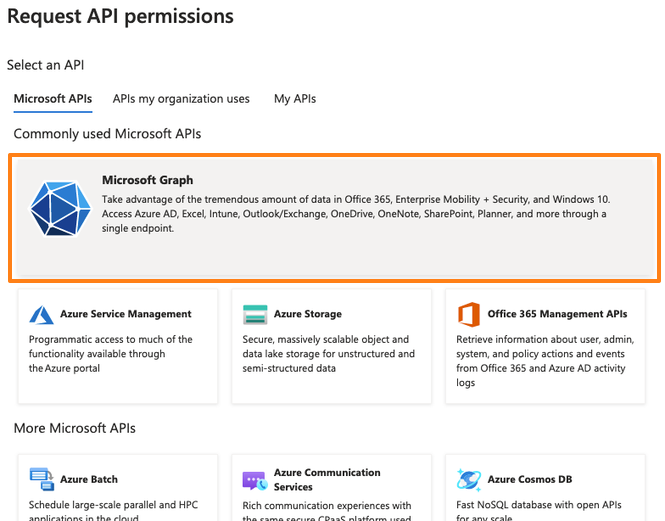Choose the Microsoft Graph title
This screenshot has height=521, width=665.
click(x=148, y=180)
